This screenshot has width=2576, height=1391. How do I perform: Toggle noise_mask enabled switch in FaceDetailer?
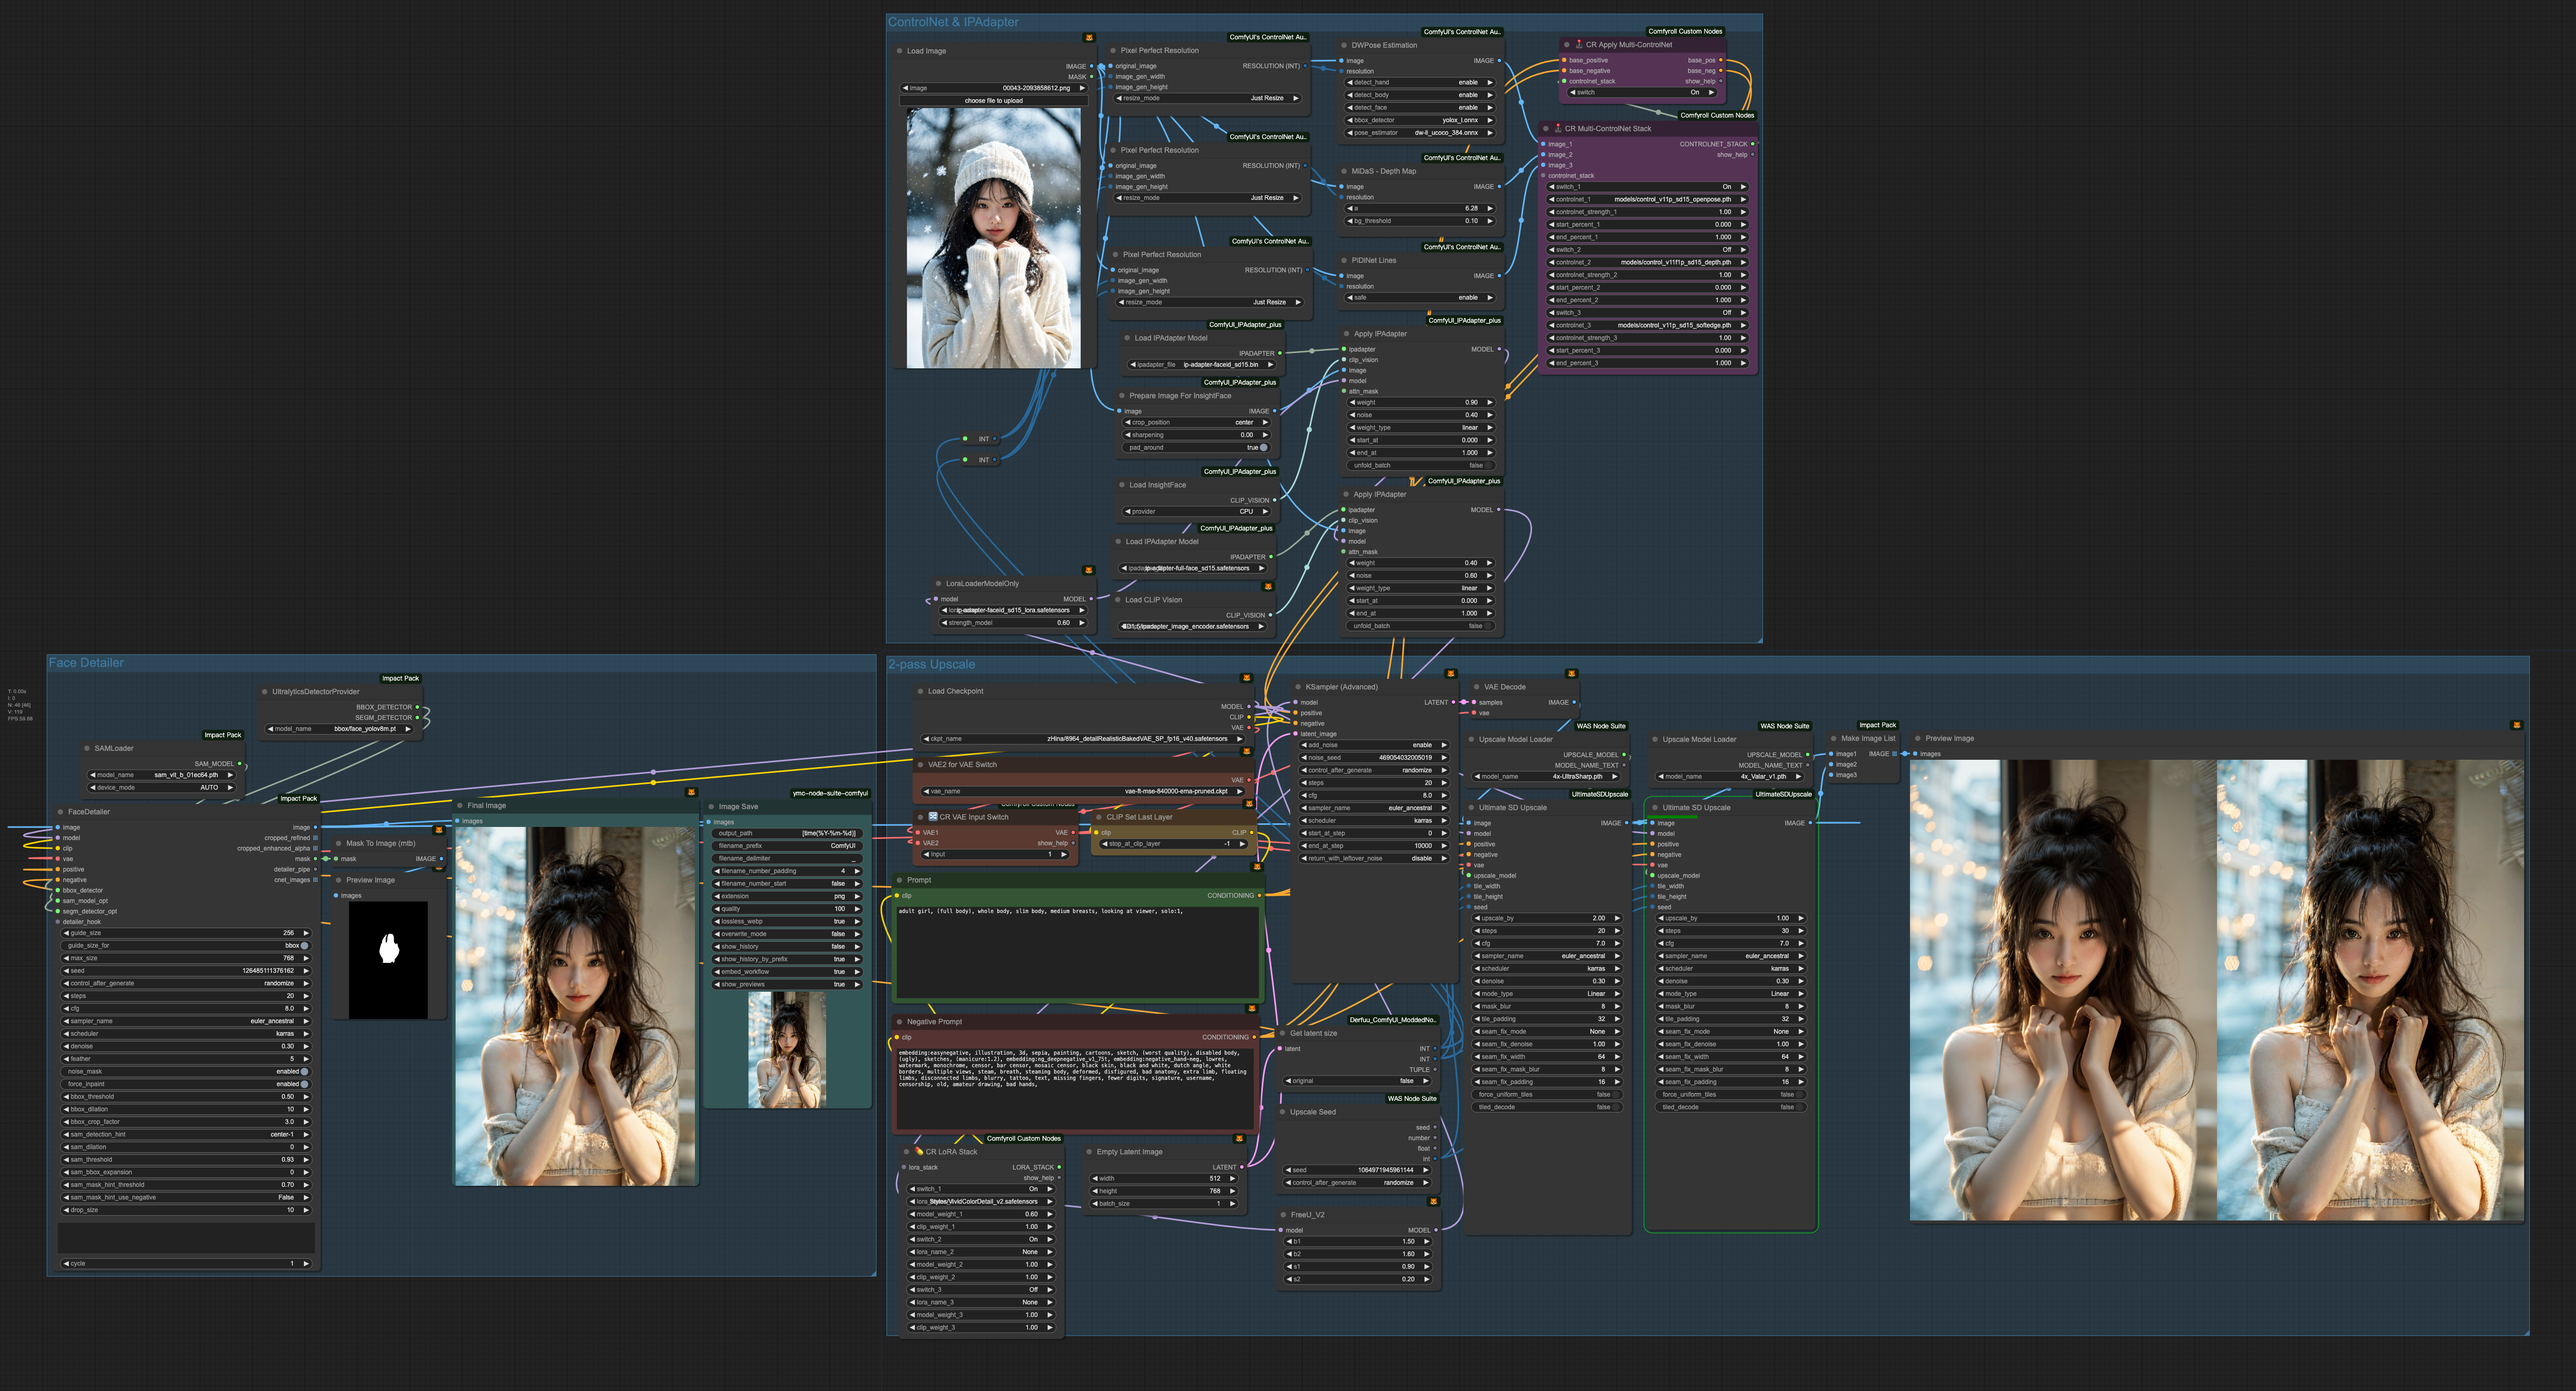[x=304, y=1071]
